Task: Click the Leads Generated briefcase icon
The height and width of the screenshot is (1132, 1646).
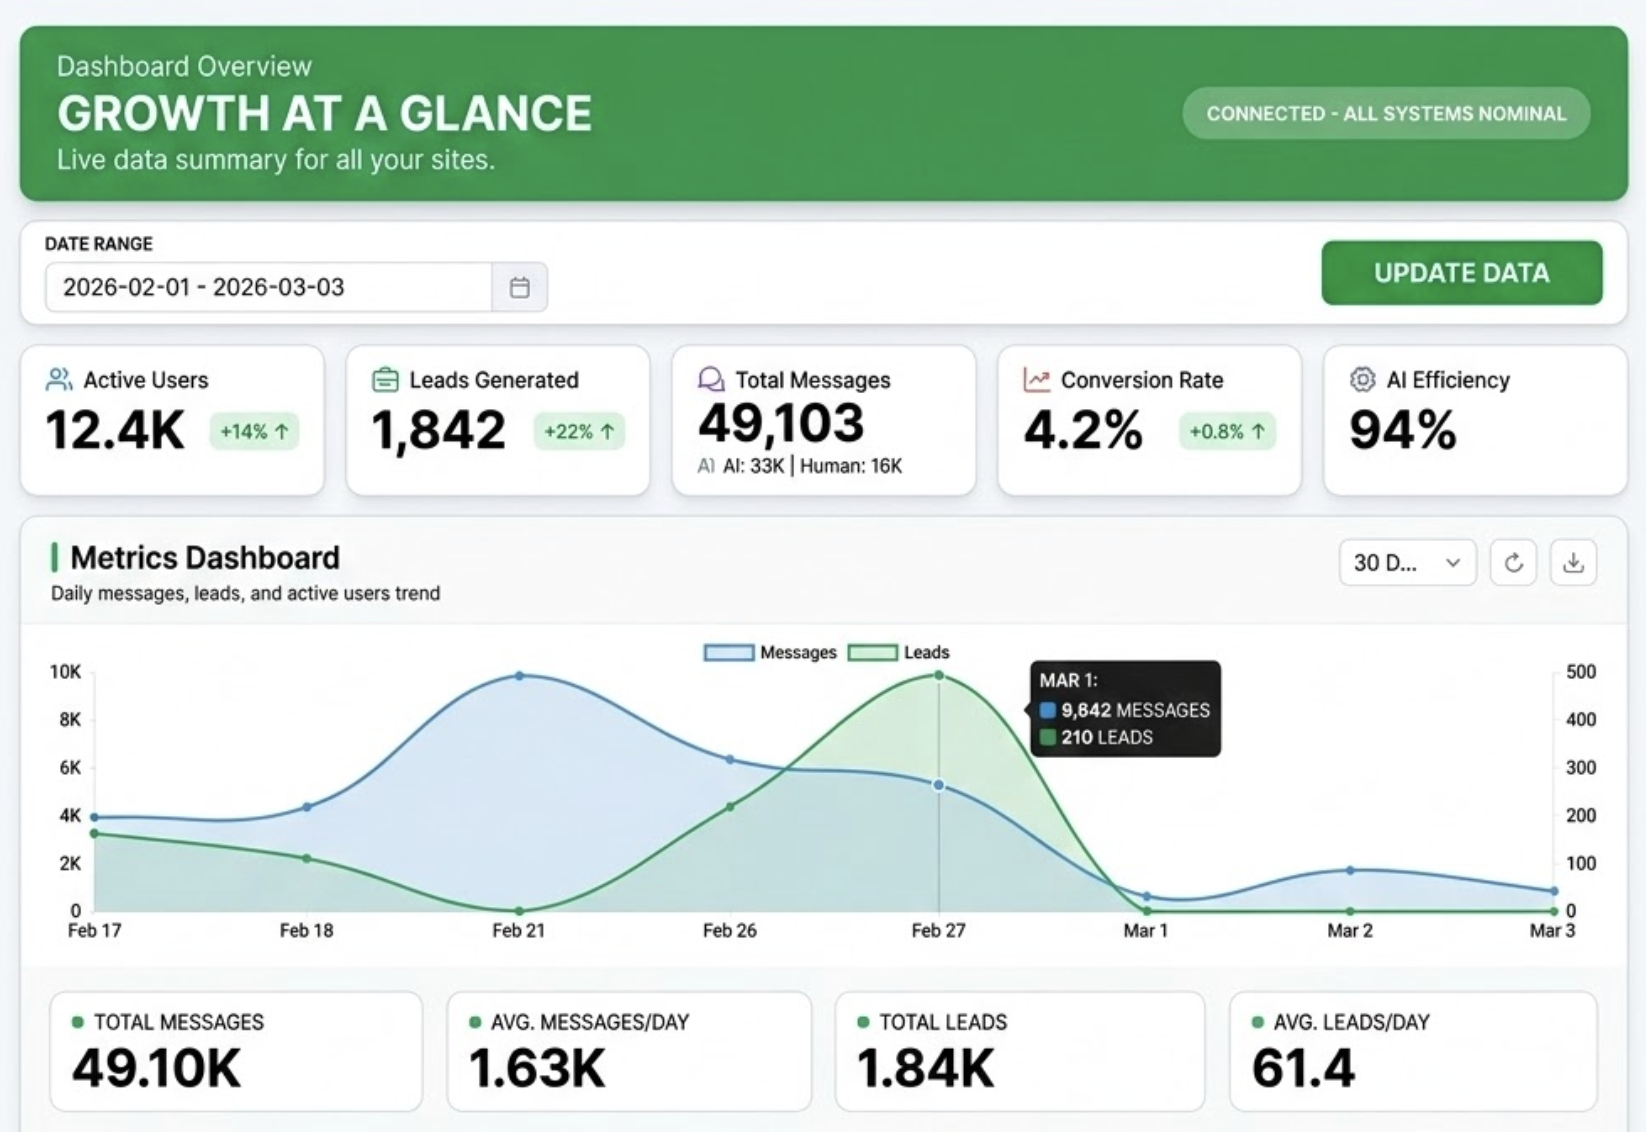Action: [385, 380]
